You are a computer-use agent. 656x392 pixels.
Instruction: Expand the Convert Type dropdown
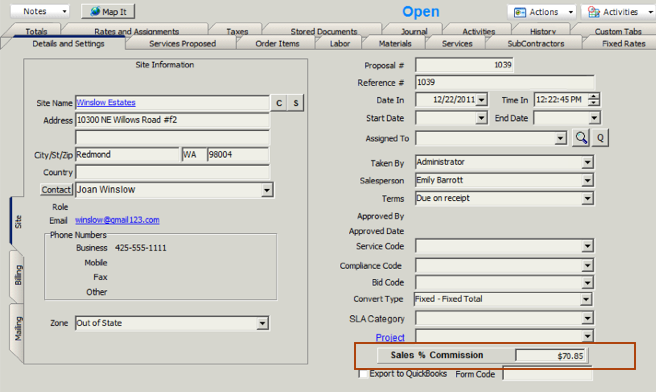tap(586, 299)
